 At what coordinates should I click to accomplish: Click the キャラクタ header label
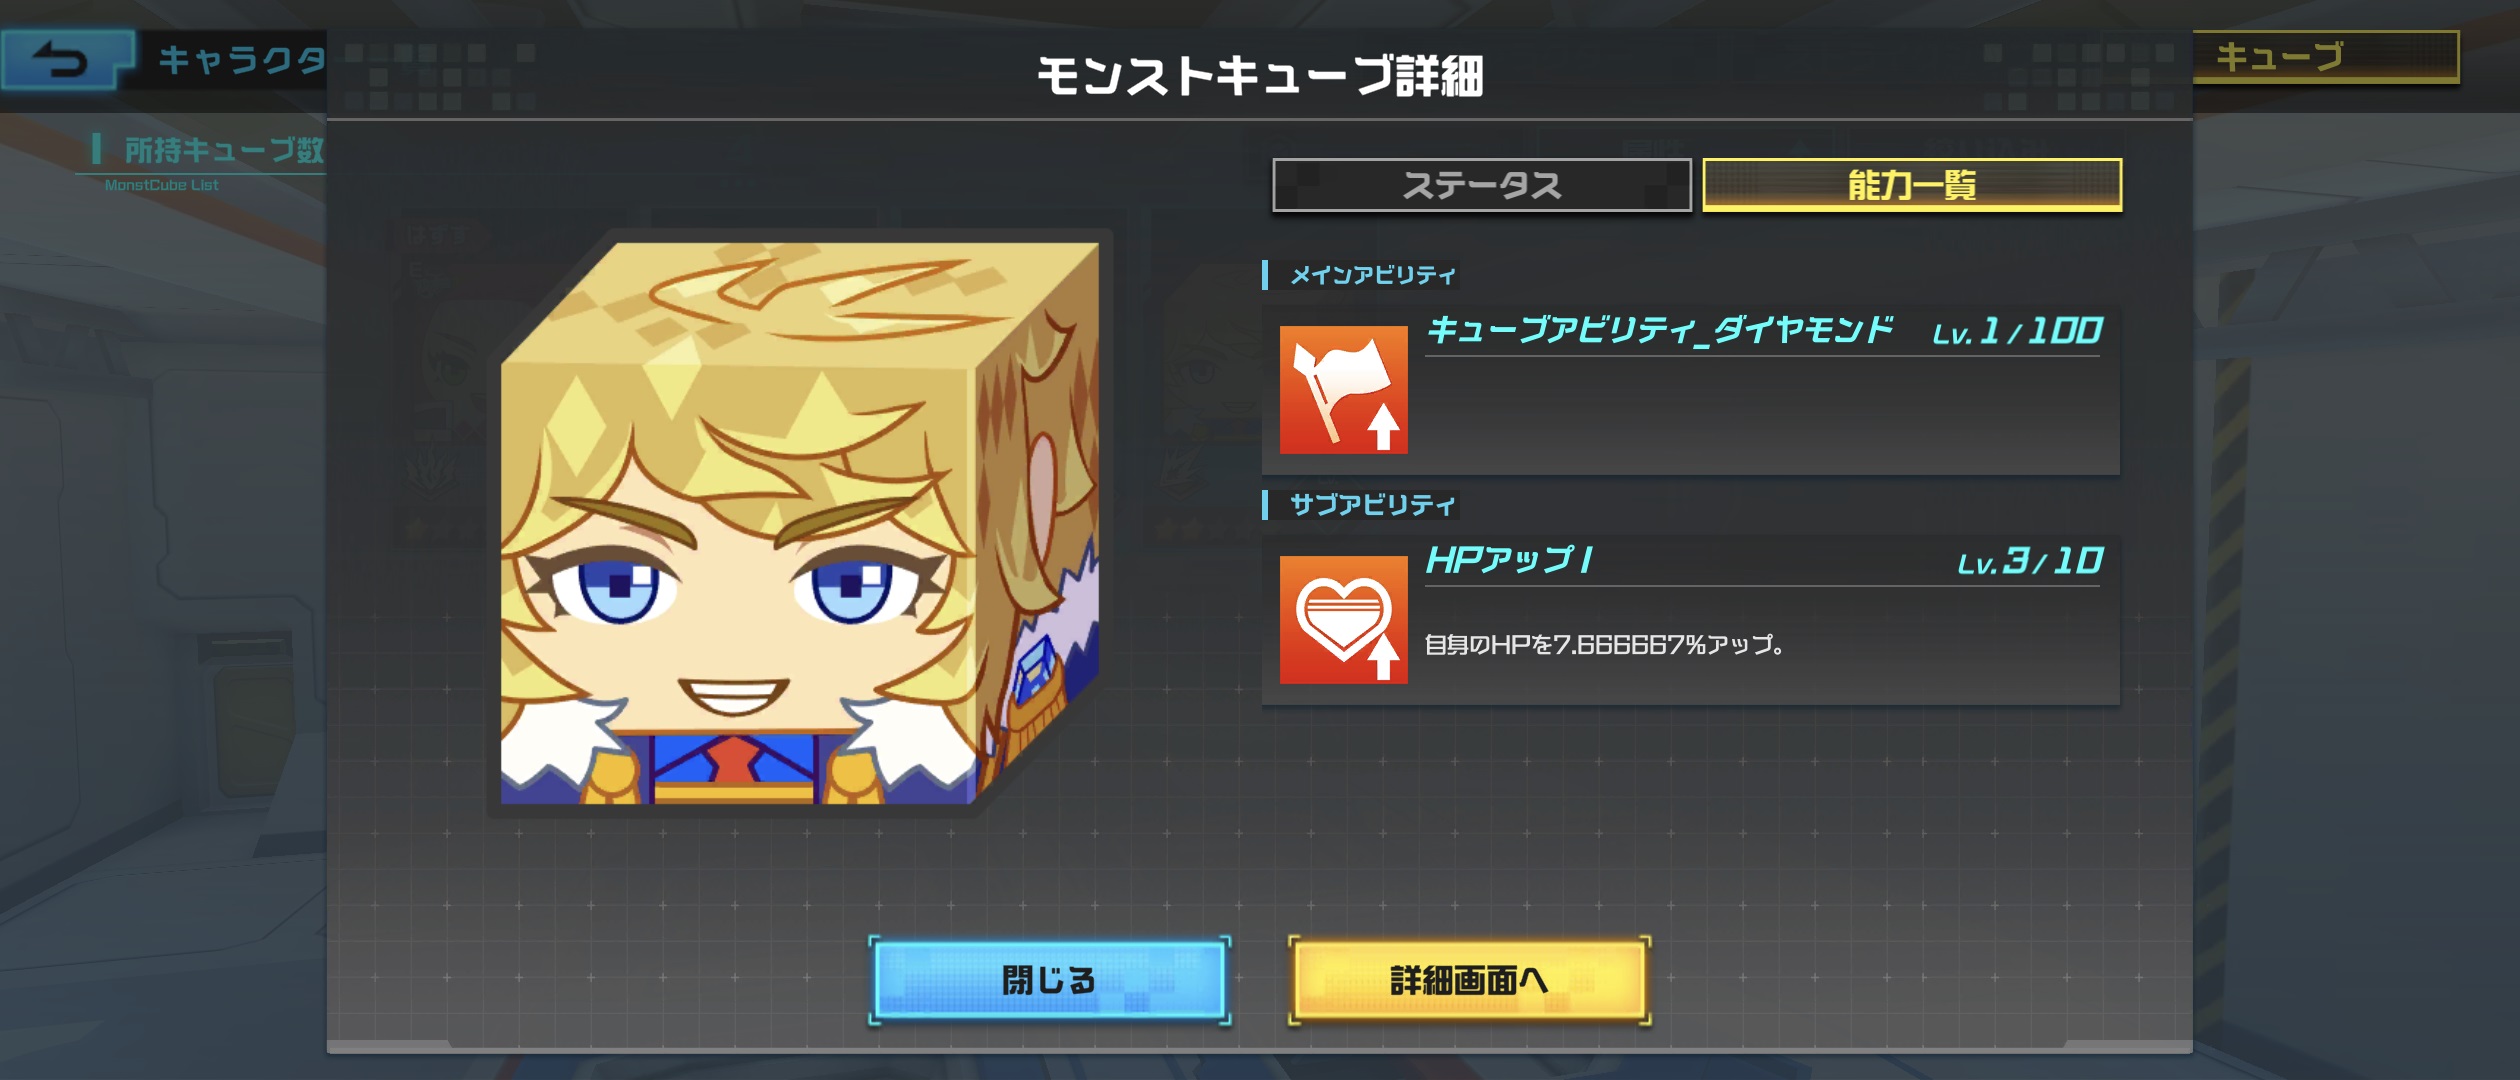[x=242, y=60]
